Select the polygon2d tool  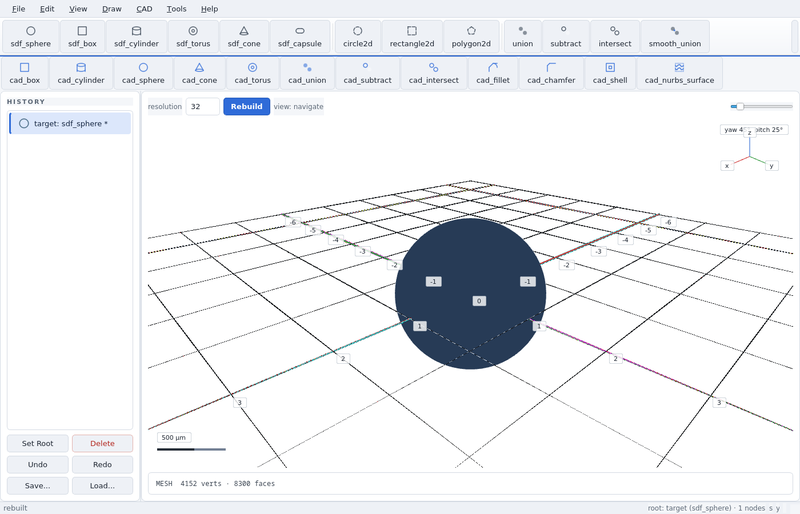point(471,37)
